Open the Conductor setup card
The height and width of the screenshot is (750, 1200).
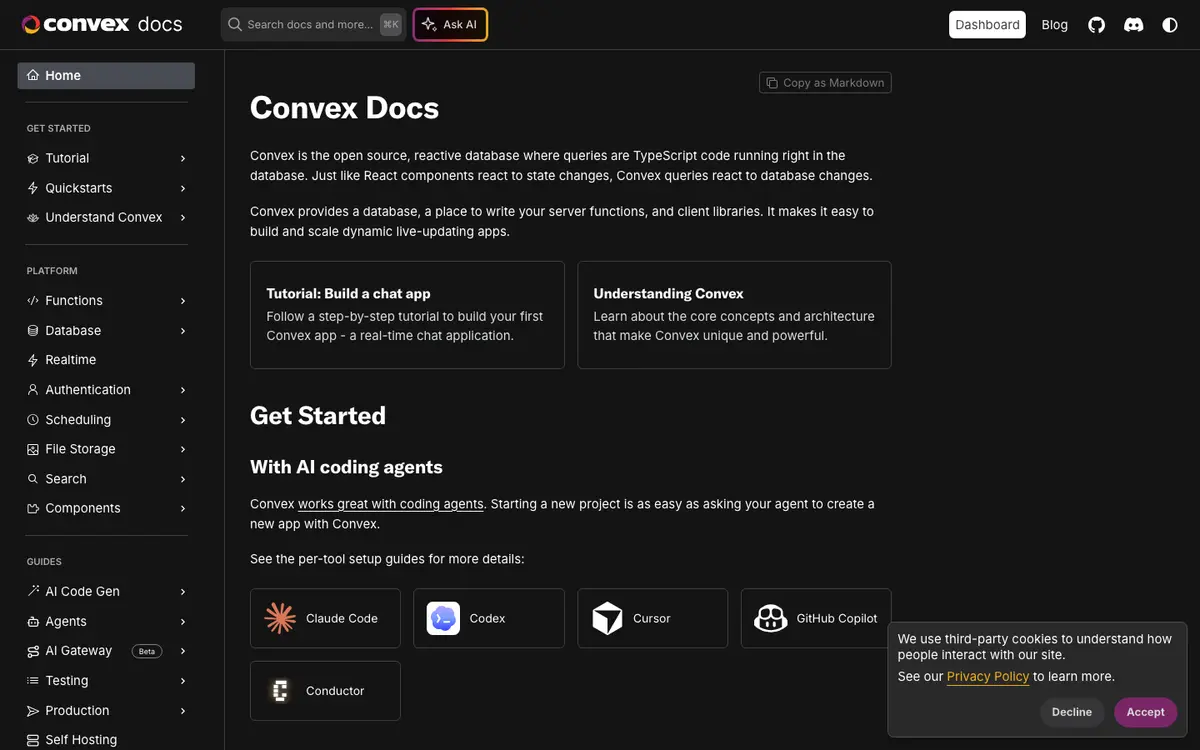coord(325,691)
